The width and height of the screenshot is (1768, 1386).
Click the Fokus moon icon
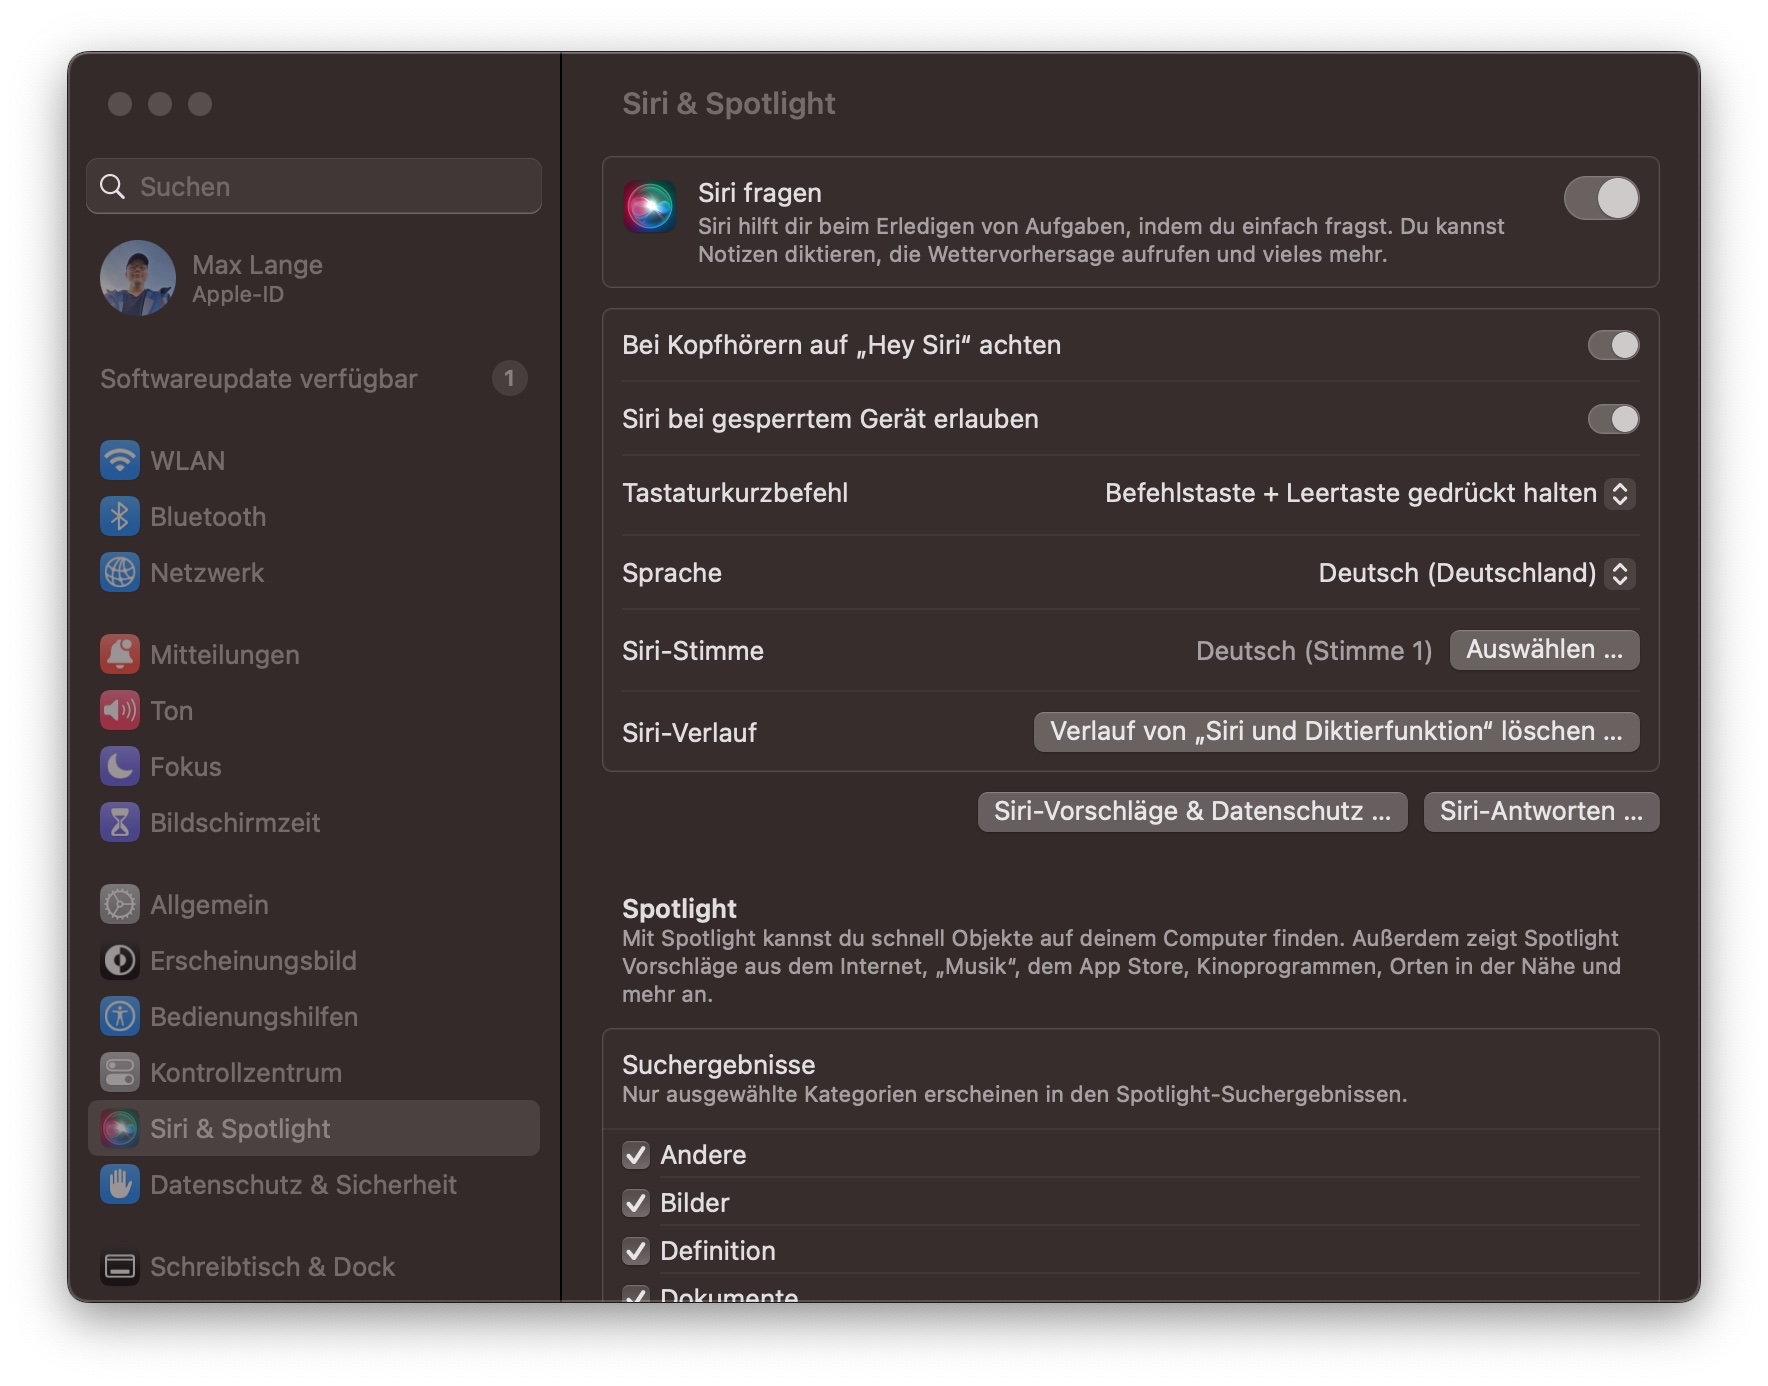[x=120, y=767]
